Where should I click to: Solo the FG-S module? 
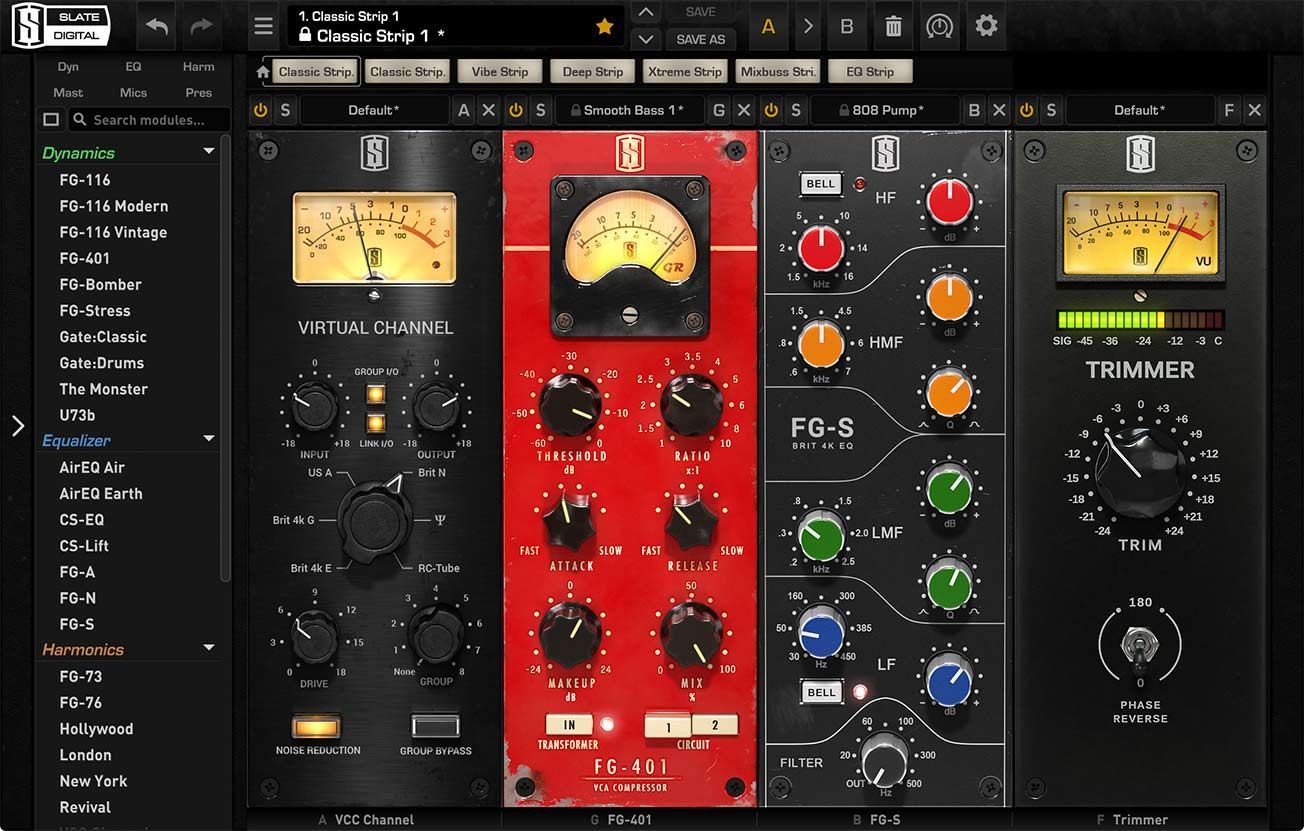[796, 110]
